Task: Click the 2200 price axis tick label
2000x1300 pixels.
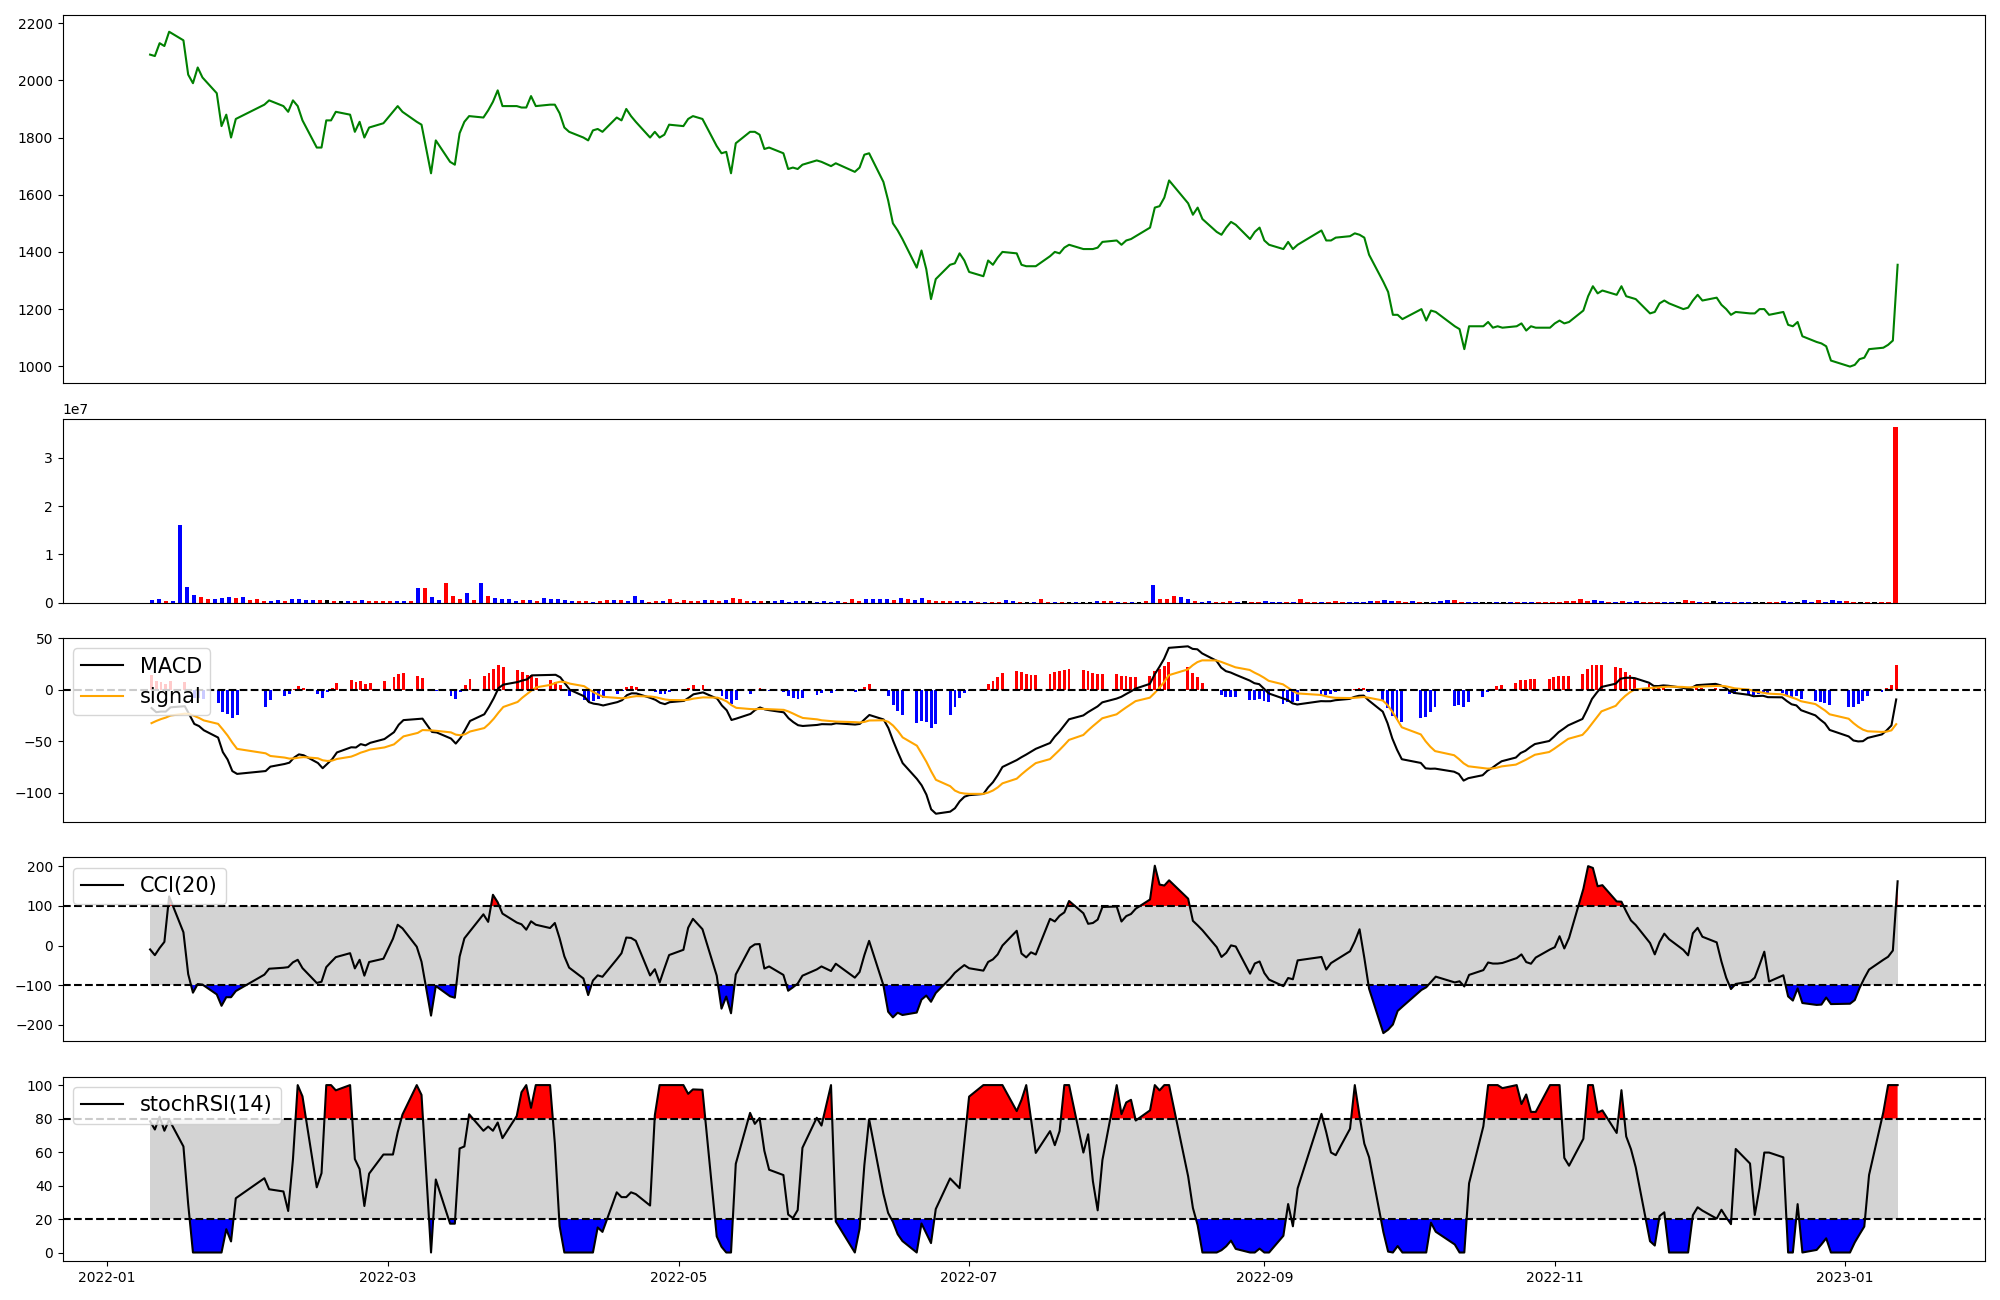Action: pyautogui.click(x=36, y=23)
